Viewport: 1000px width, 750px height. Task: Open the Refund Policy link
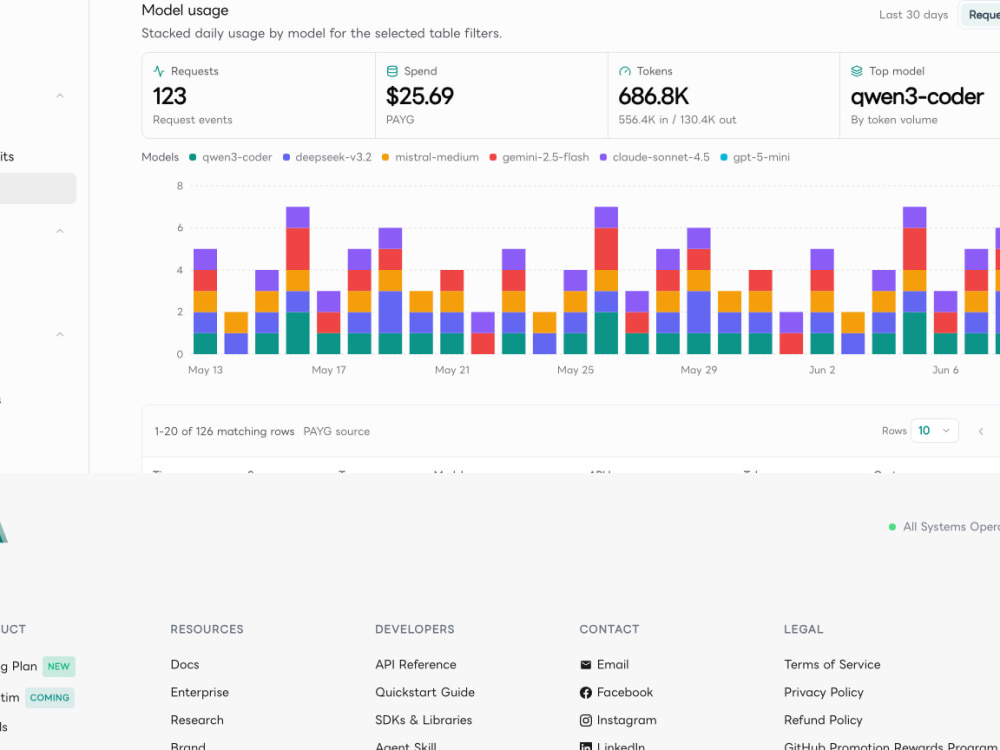coord(823,720)
